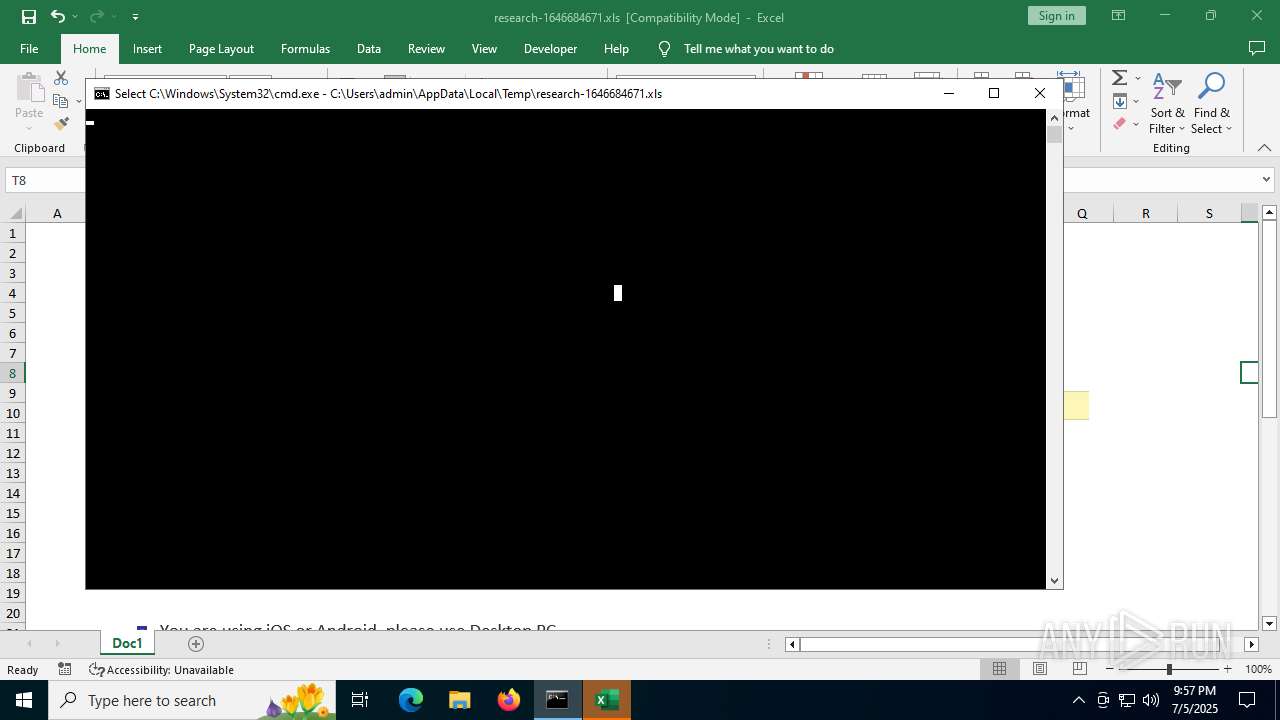Screen dimensions: 1280x720
Task: Open Sort & Filter menu
Action: 1167,104
